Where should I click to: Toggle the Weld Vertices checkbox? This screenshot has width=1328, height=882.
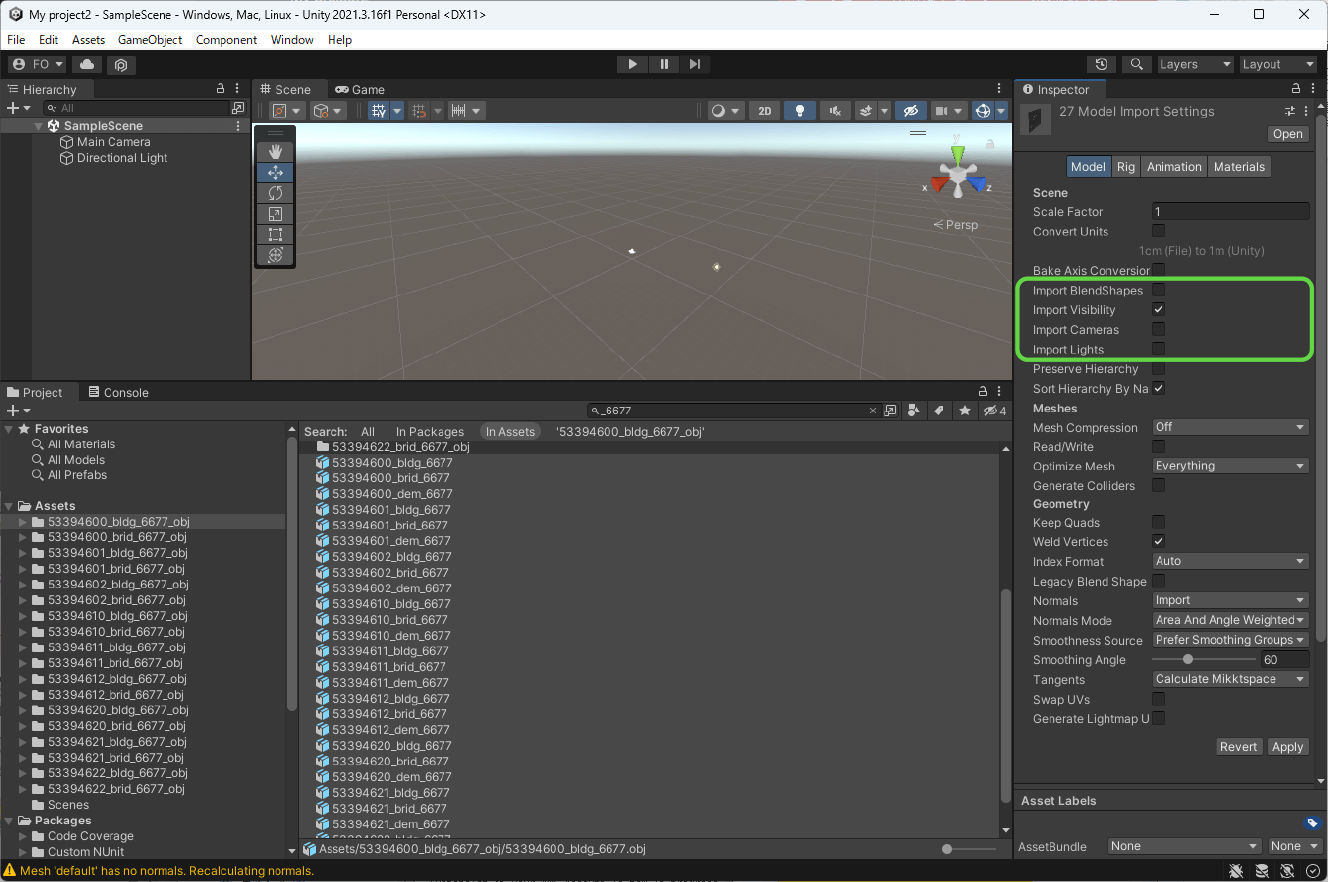click(1158, 542)
